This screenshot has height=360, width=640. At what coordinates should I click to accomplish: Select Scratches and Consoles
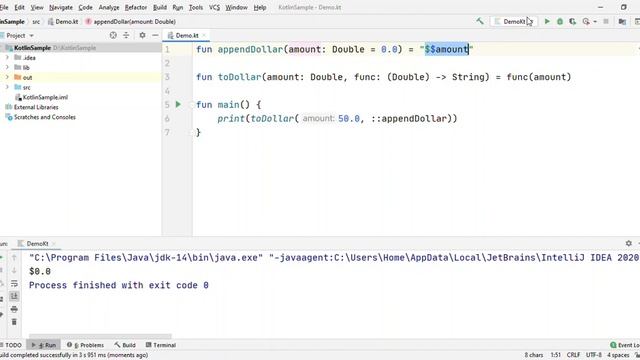click(44, 117)
